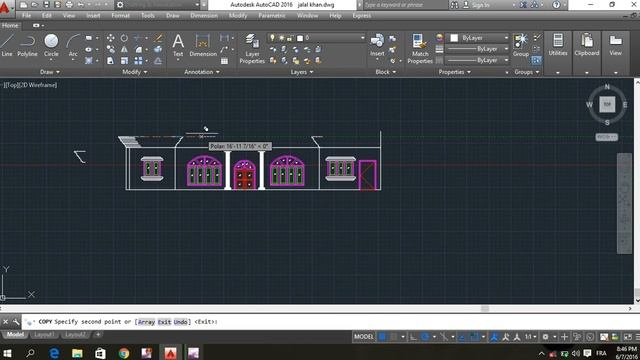640x360 pixels.
Task: Expand the Draw panel
Action: [50, 72]
